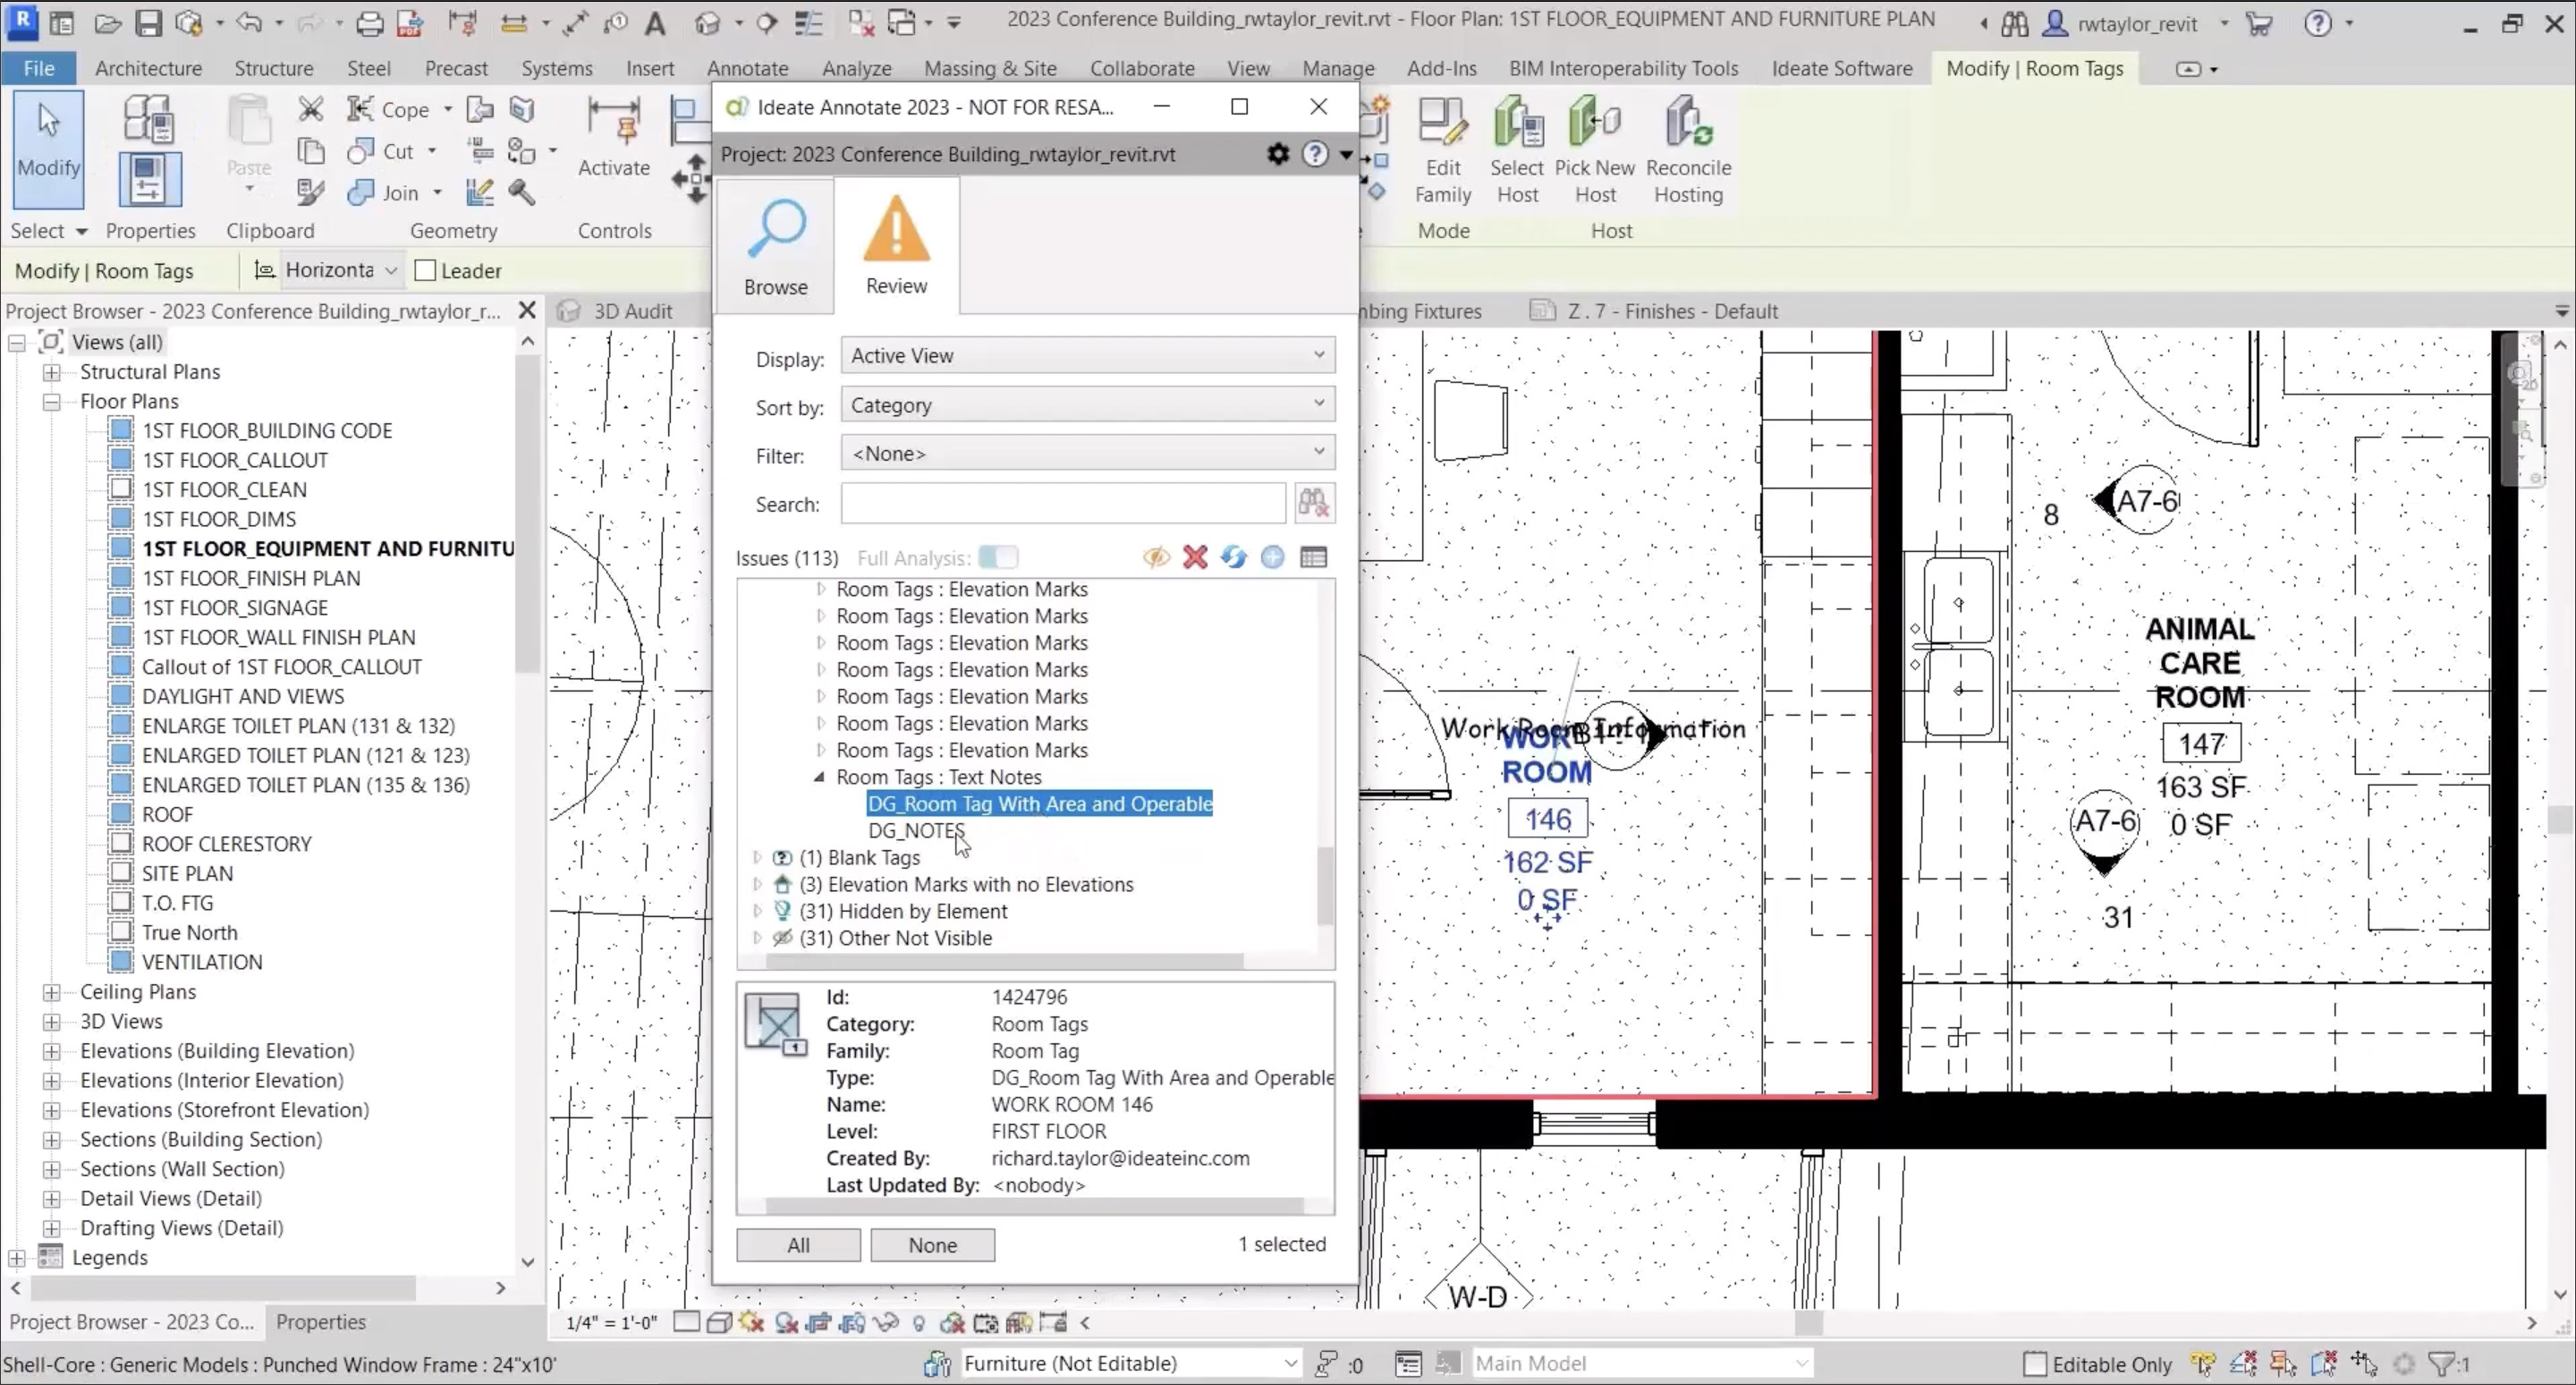
Task: Click the All button
Action: coord(798,1245)
